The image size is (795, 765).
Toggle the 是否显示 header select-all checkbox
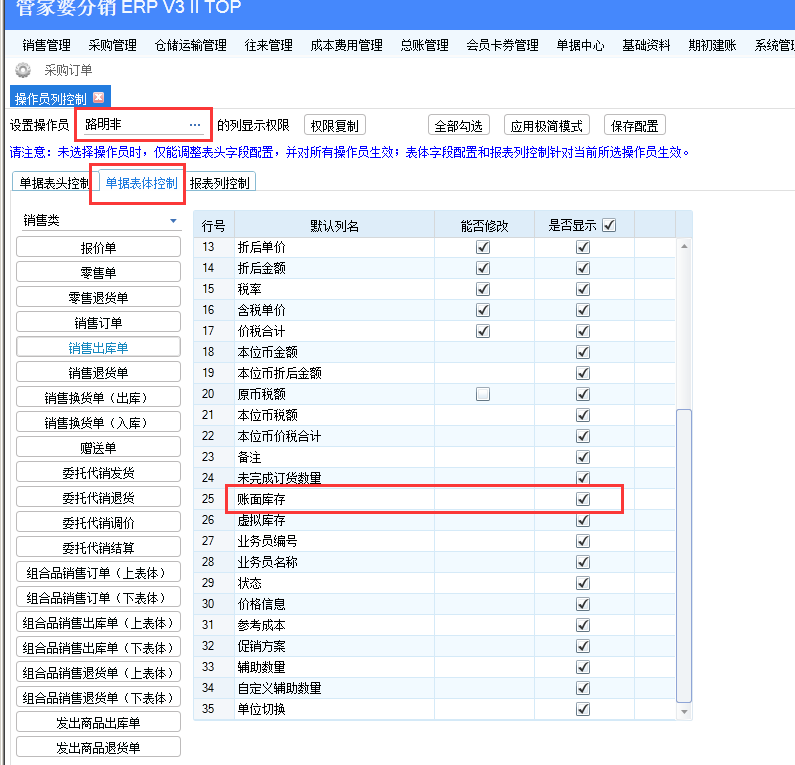click(x=609, y=225)
